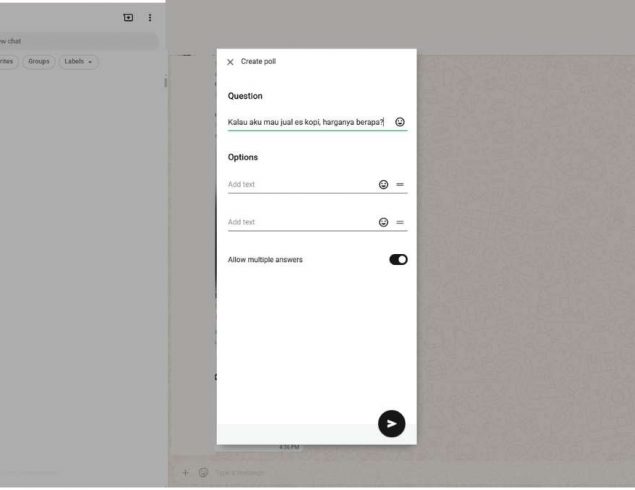
Task: Focus the poll question text field
Action: click(305, 122)
